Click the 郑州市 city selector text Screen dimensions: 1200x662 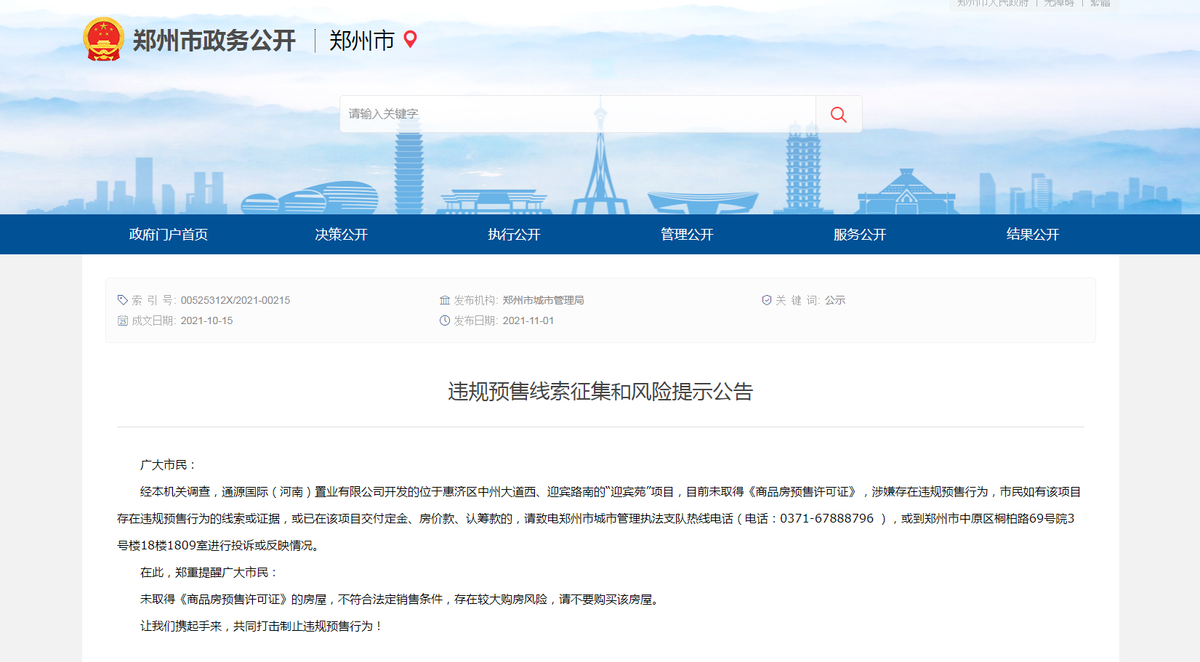point(361,41)
